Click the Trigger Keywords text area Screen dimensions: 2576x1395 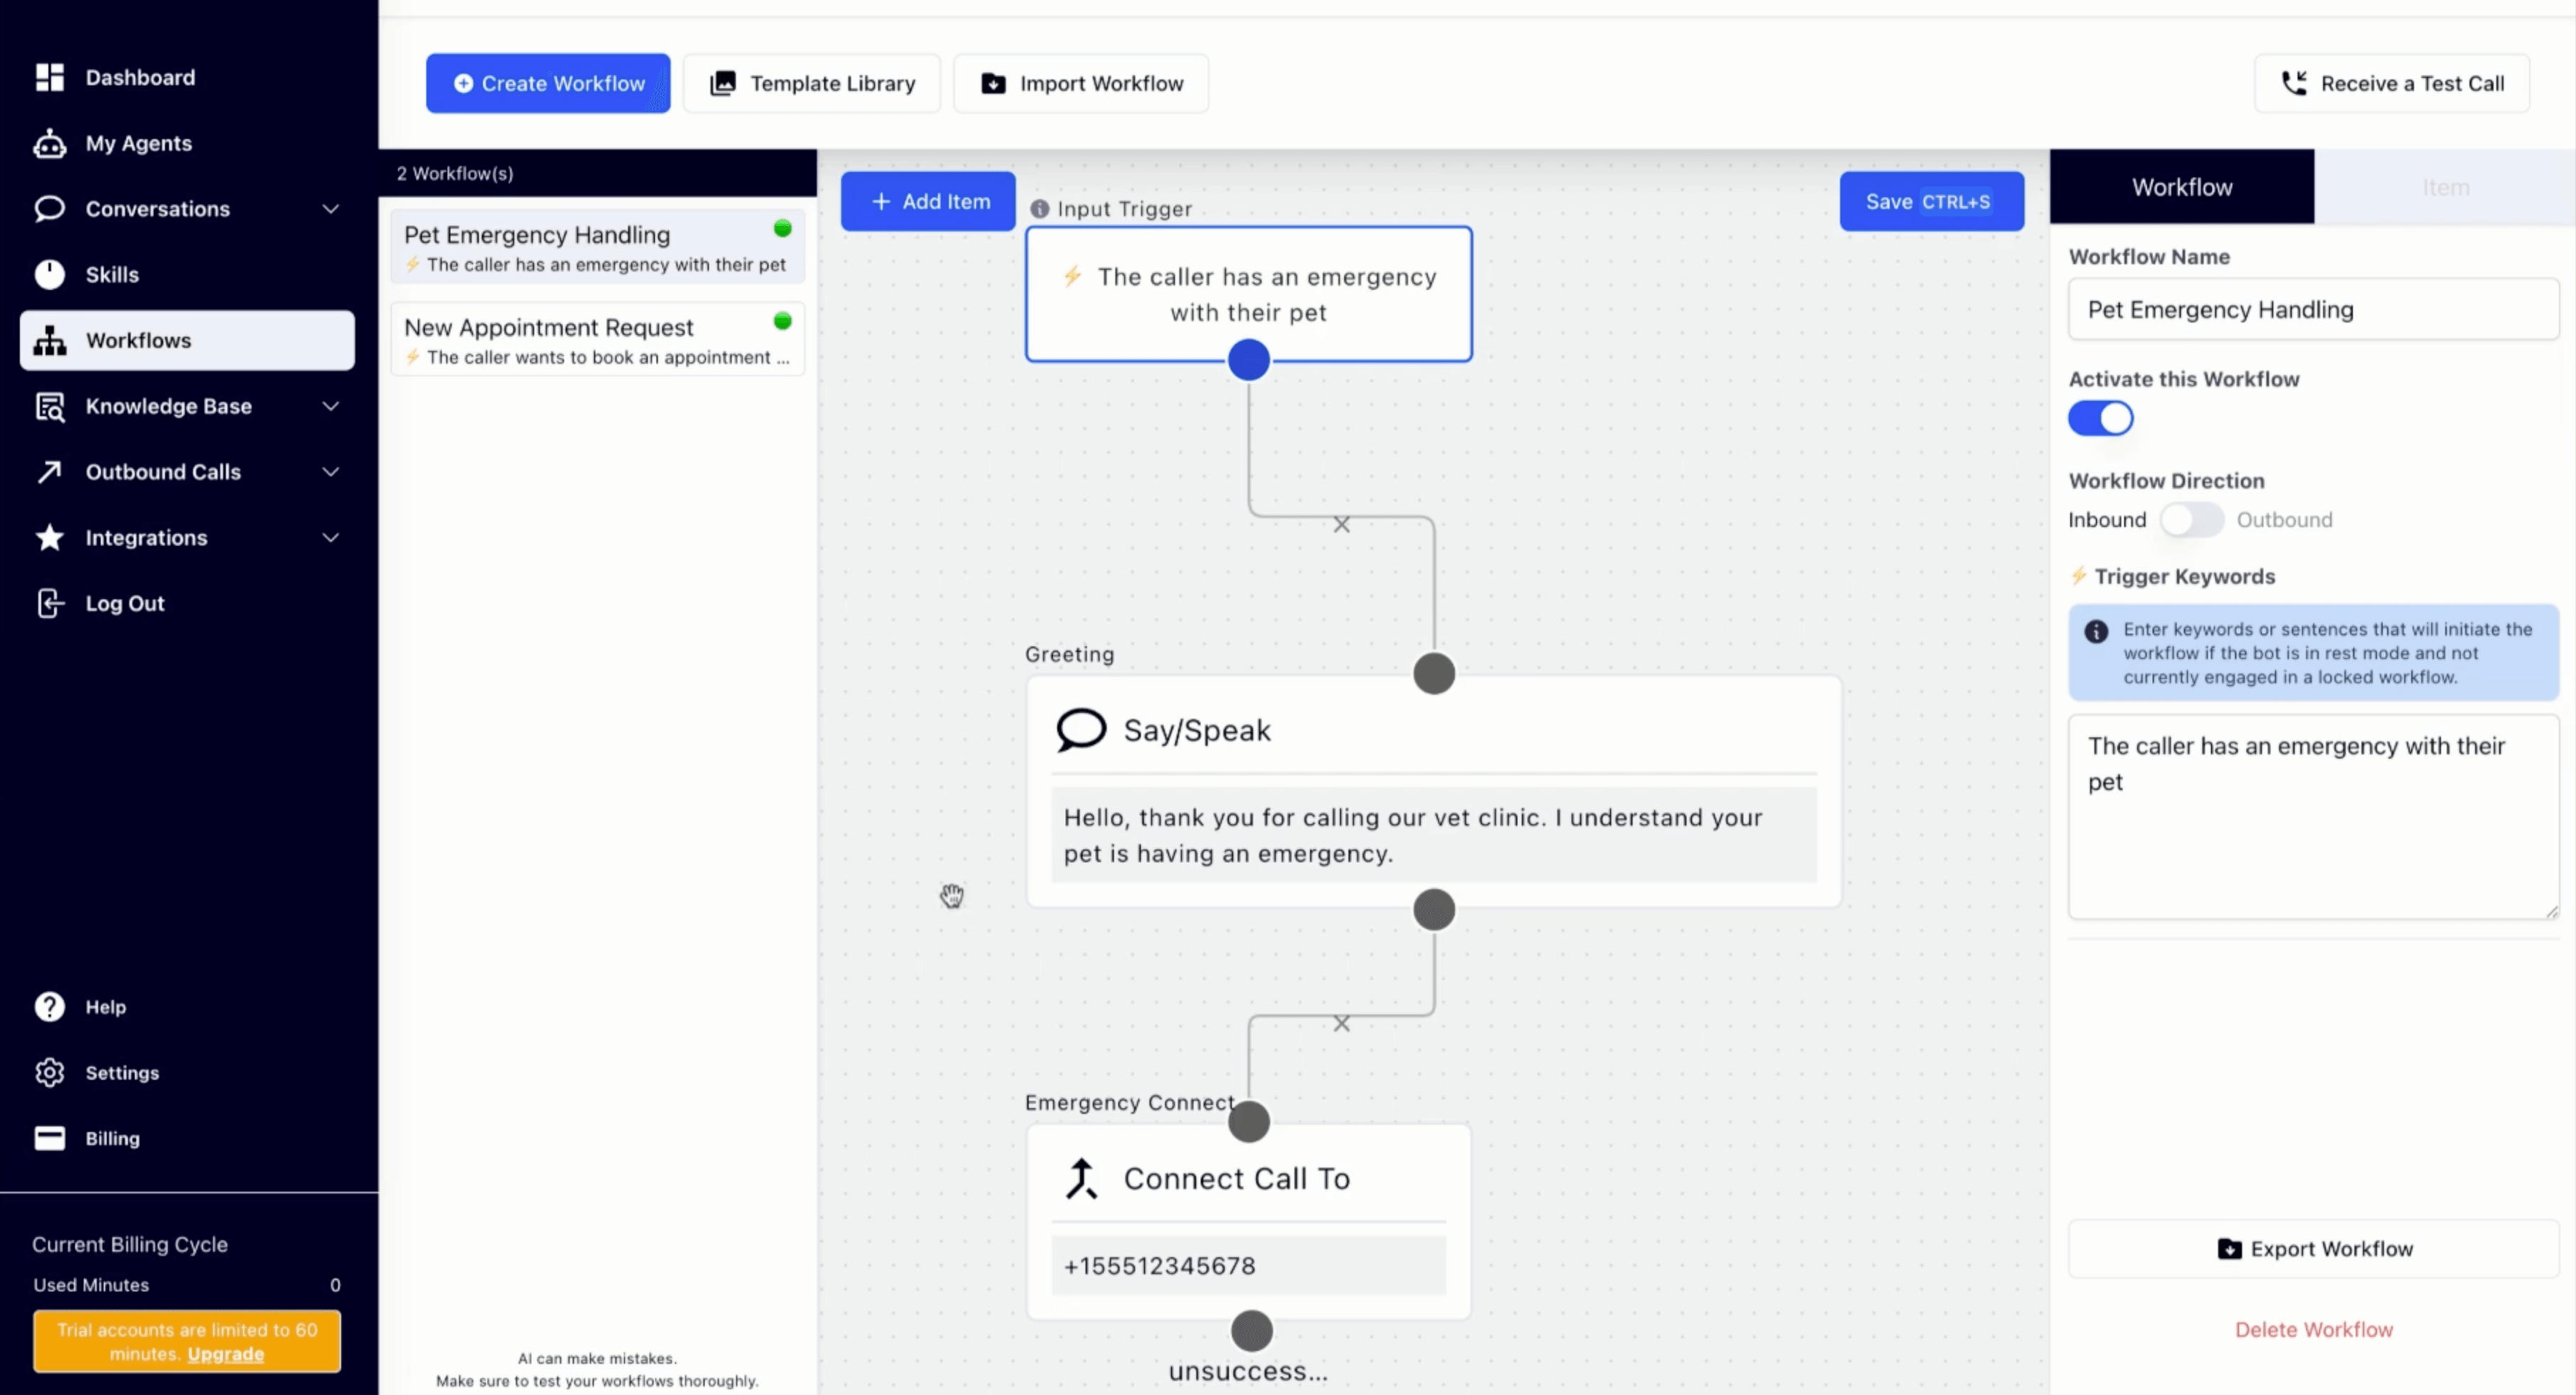coord(2314,817)
